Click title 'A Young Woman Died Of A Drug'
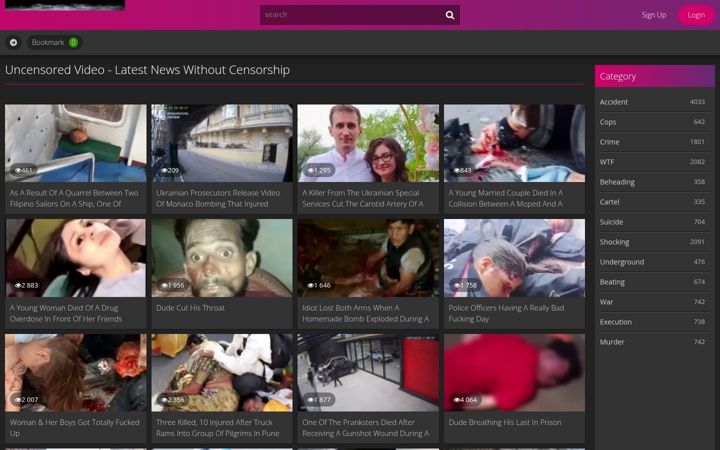Viewport: 720px width, 450px height. [x=64, y=308]
